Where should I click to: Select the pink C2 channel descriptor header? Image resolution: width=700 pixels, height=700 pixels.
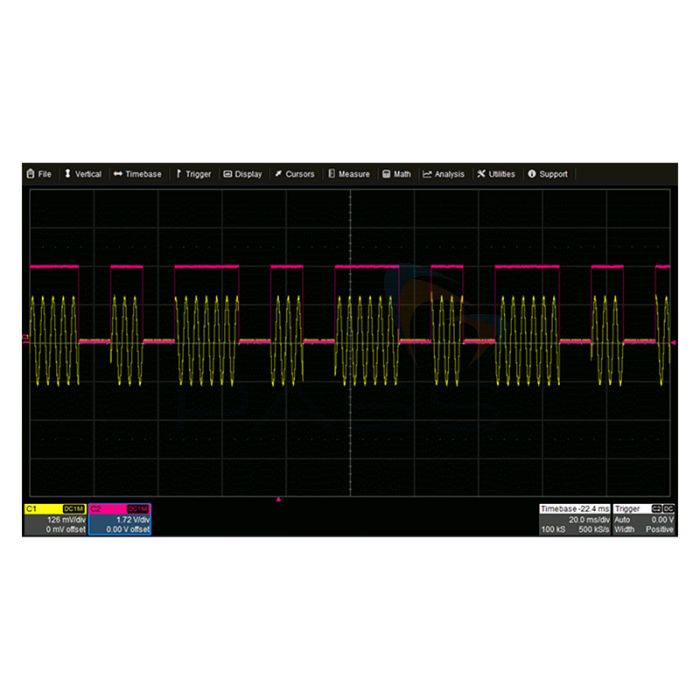pos(120,509)
